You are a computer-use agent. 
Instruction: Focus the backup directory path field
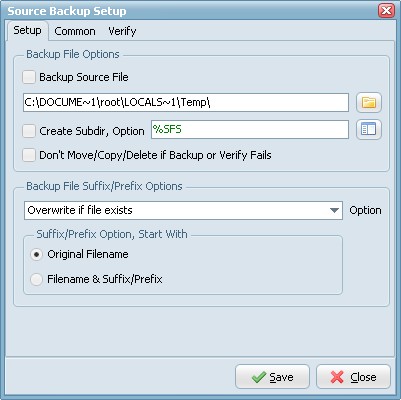[186, 102]
